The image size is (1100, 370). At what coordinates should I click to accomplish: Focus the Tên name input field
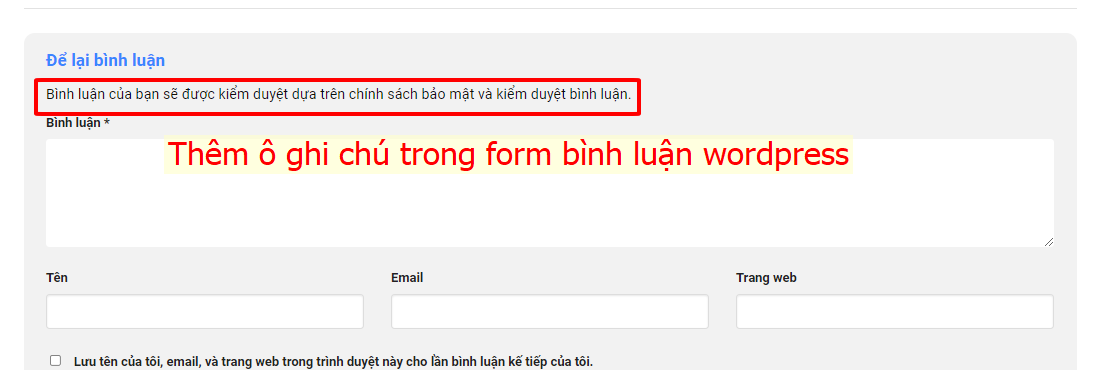tap(205, 312)
